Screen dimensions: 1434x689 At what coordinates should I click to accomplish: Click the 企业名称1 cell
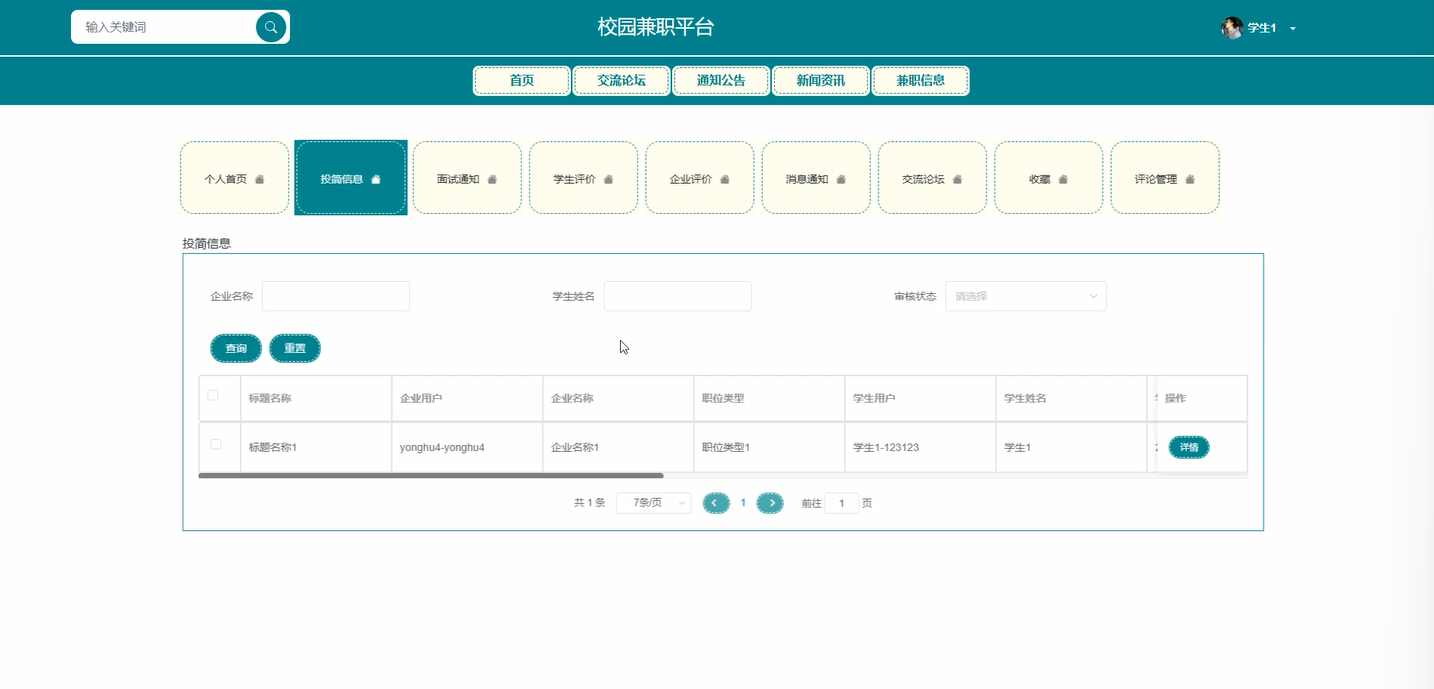point(618,447)
